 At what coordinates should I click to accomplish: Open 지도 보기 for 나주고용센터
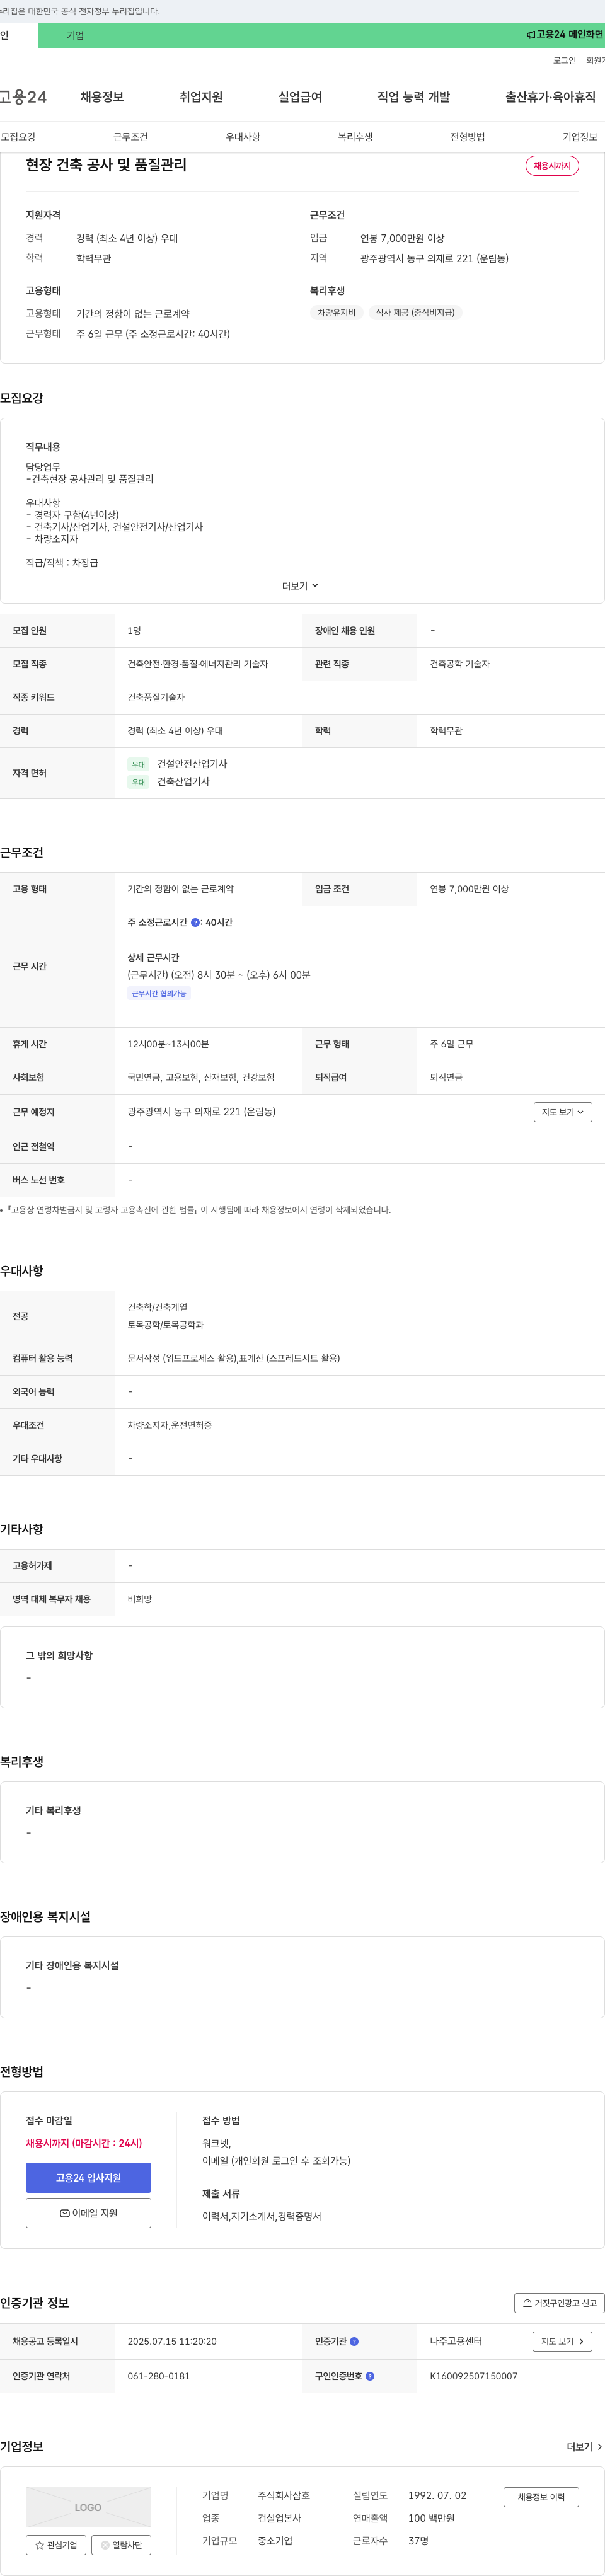pyautogui.click(x=562, y=2342)
